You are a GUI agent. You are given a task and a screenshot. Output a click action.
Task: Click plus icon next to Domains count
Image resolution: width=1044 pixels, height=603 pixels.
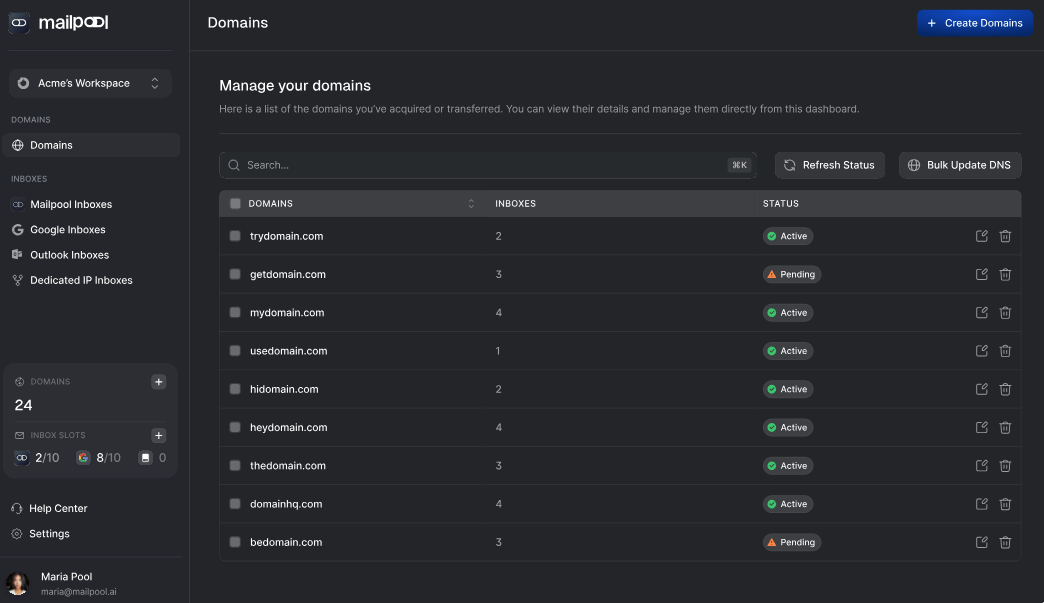click(x=158, y=382)
